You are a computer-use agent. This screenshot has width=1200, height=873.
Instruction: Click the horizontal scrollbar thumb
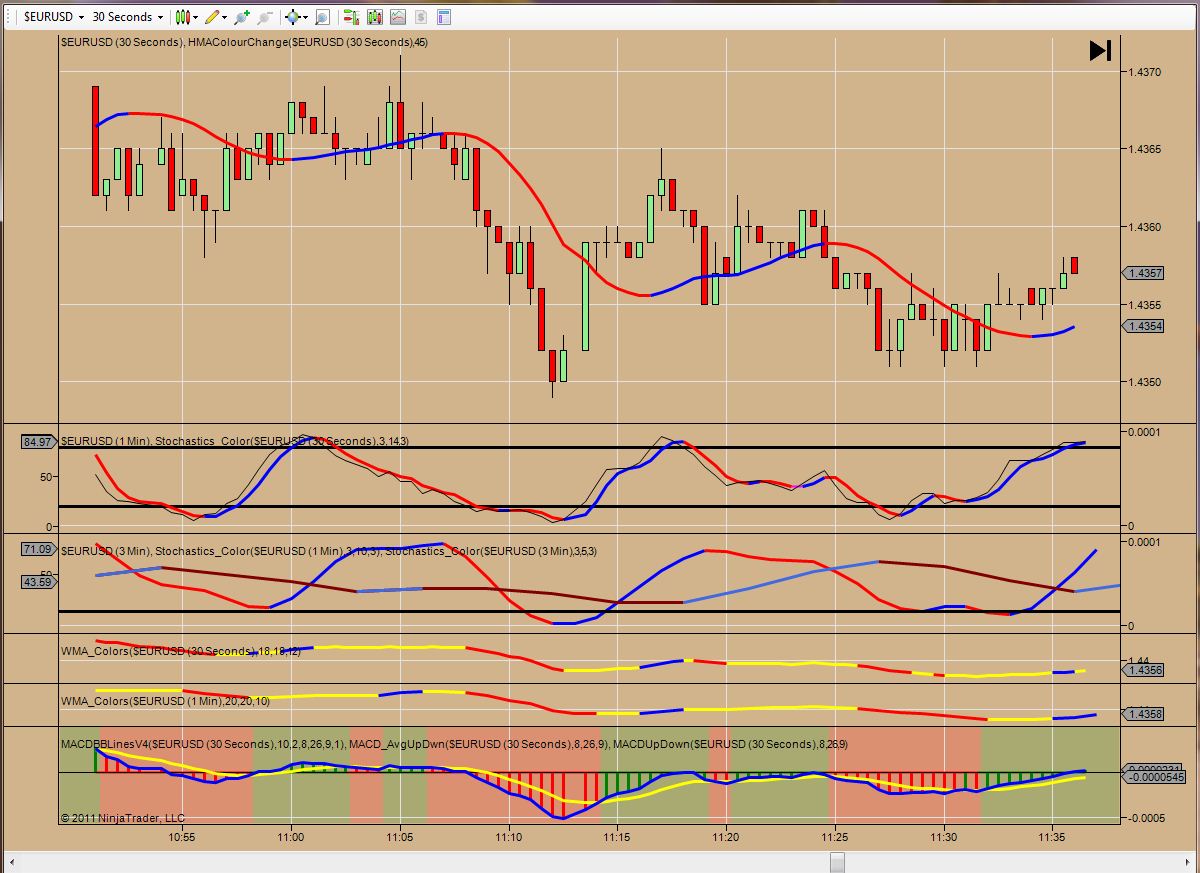click(838, 862)
